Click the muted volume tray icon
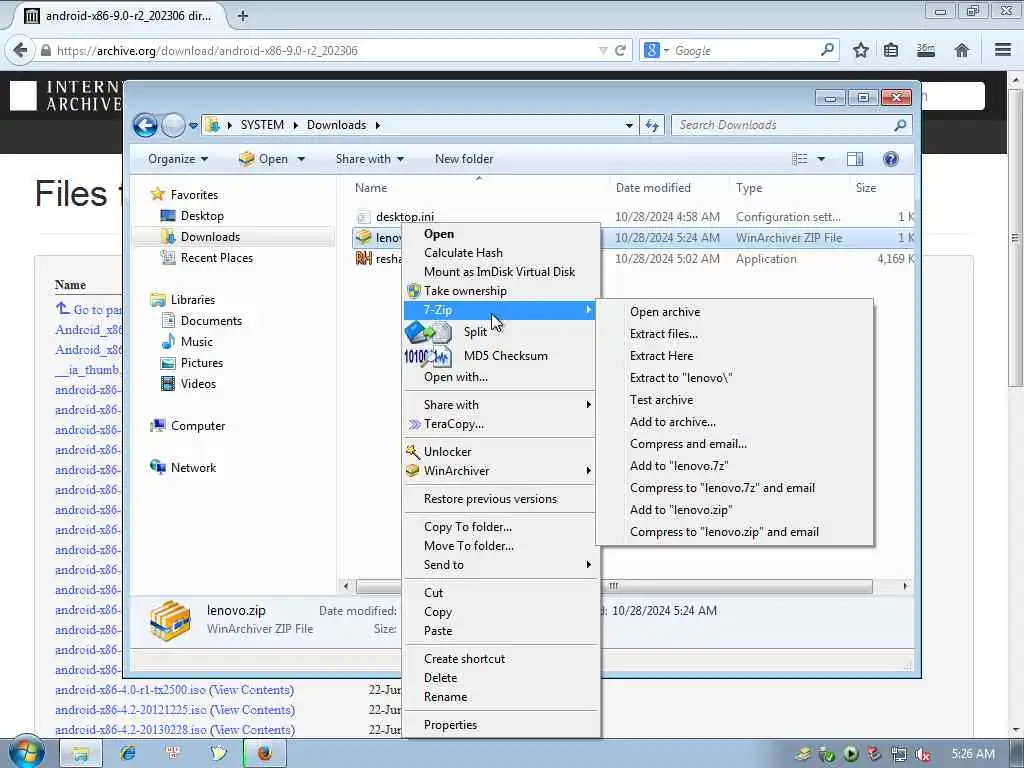Viewport: 1024px width, 768px height. tap(923, 754)
